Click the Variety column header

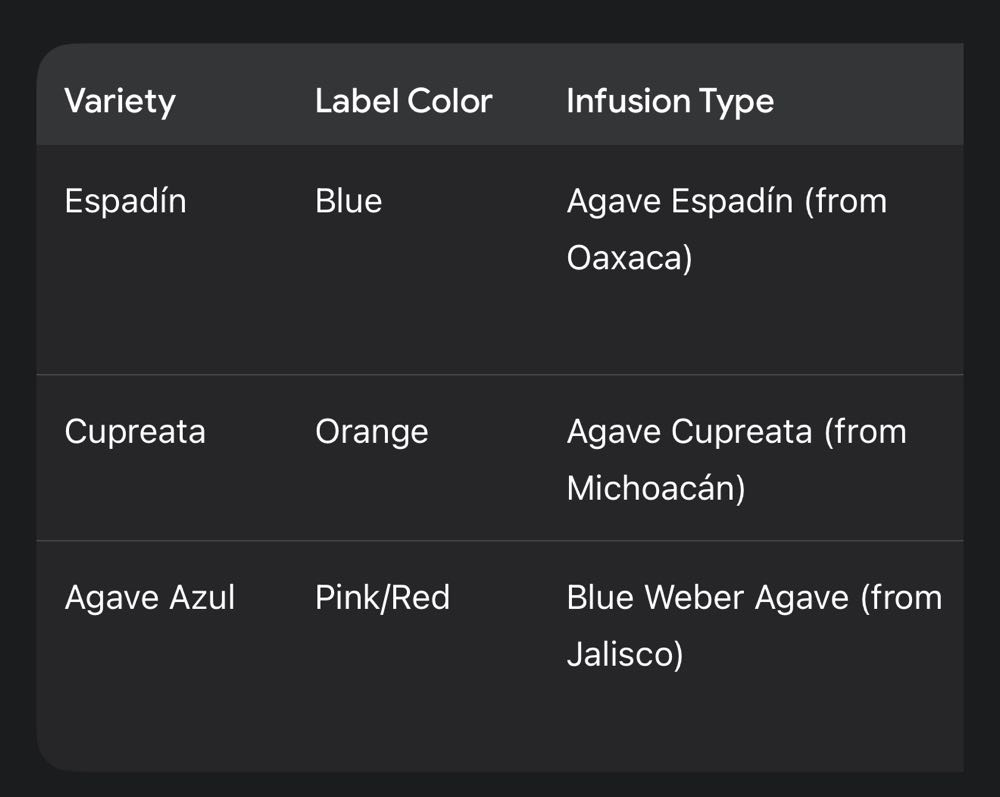click(x=120, y=101)
